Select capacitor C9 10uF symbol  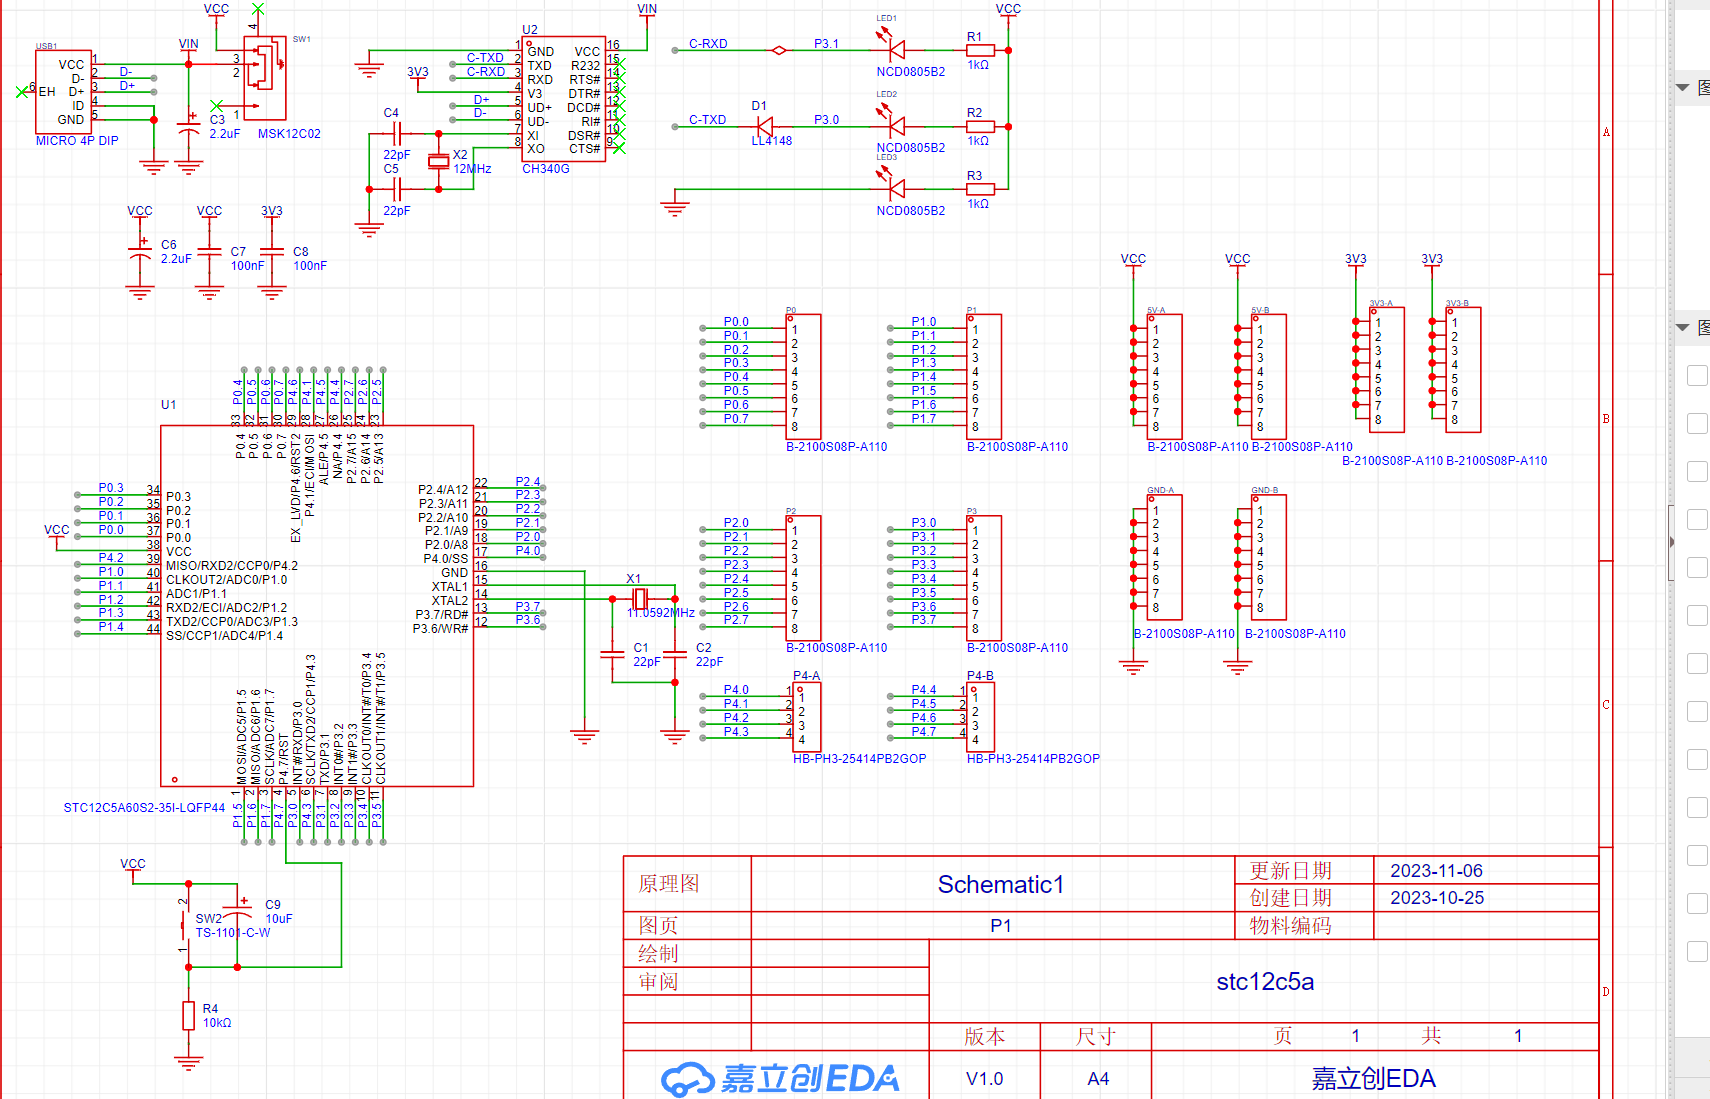point(237,909)
